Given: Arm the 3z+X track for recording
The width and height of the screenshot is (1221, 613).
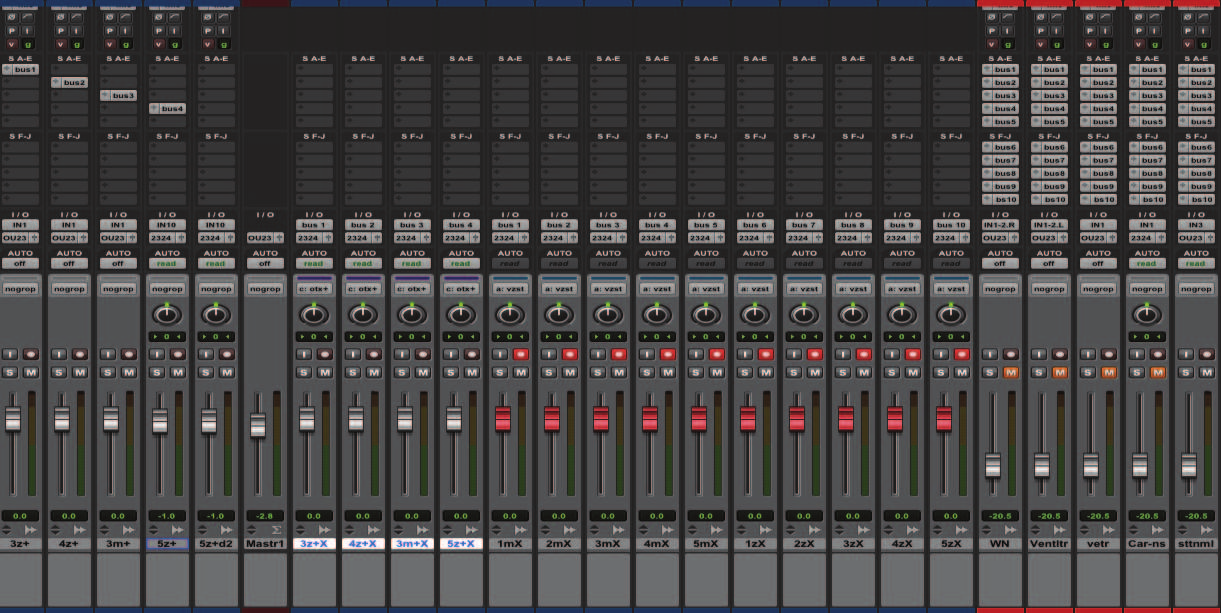Looking at the screenshot, I should 324,354.
